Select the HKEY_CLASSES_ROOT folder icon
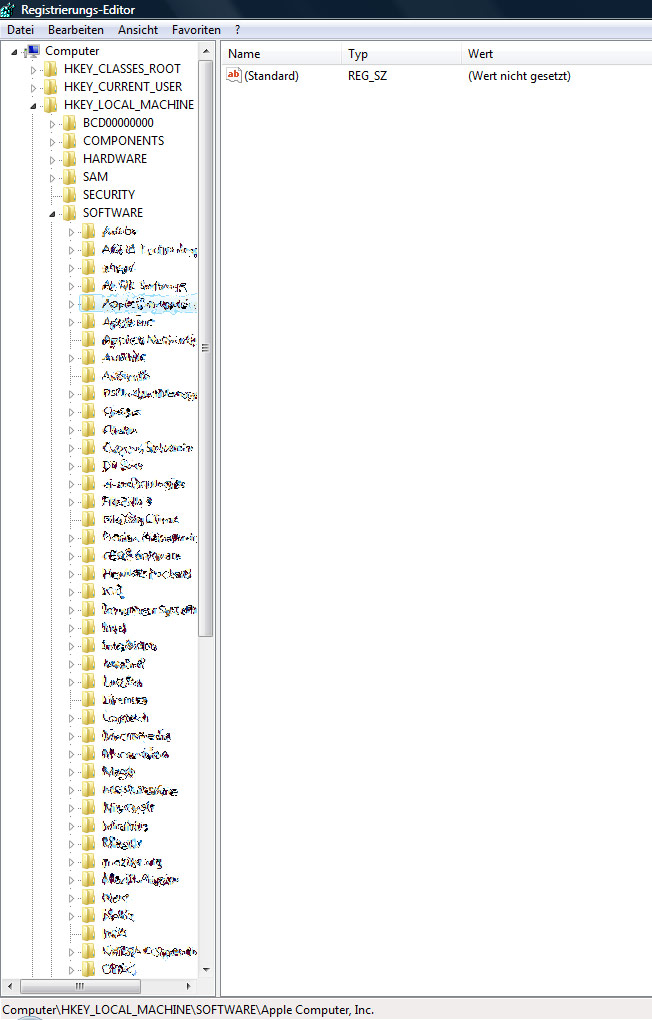 click(51, 69)
